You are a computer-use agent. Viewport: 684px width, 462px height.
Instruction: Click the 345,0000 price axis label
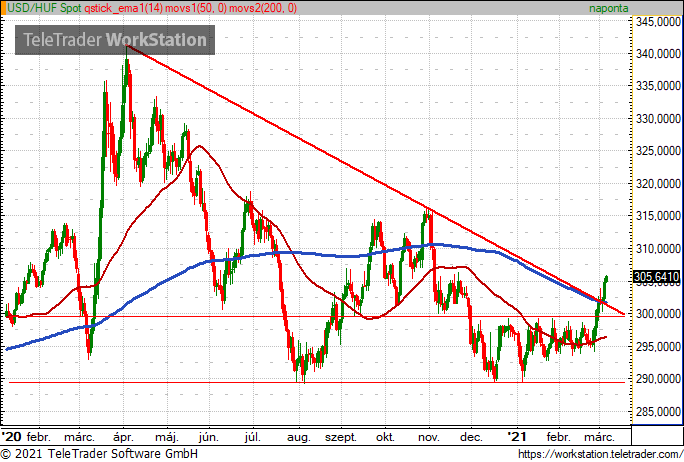pyautogui.click(x=658, y=21)
